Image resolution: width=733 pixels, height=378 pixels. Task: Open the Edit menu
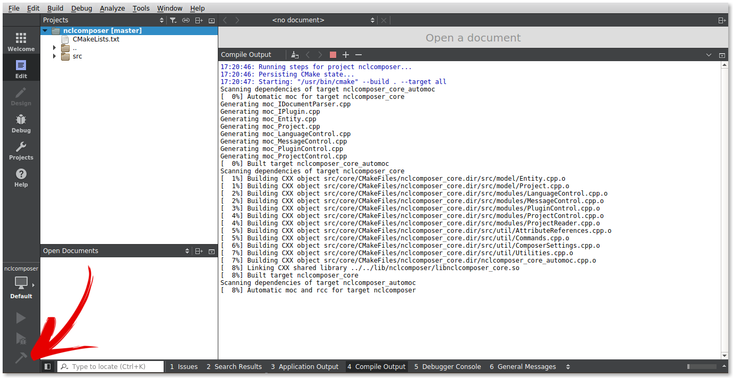coord(33,8)
